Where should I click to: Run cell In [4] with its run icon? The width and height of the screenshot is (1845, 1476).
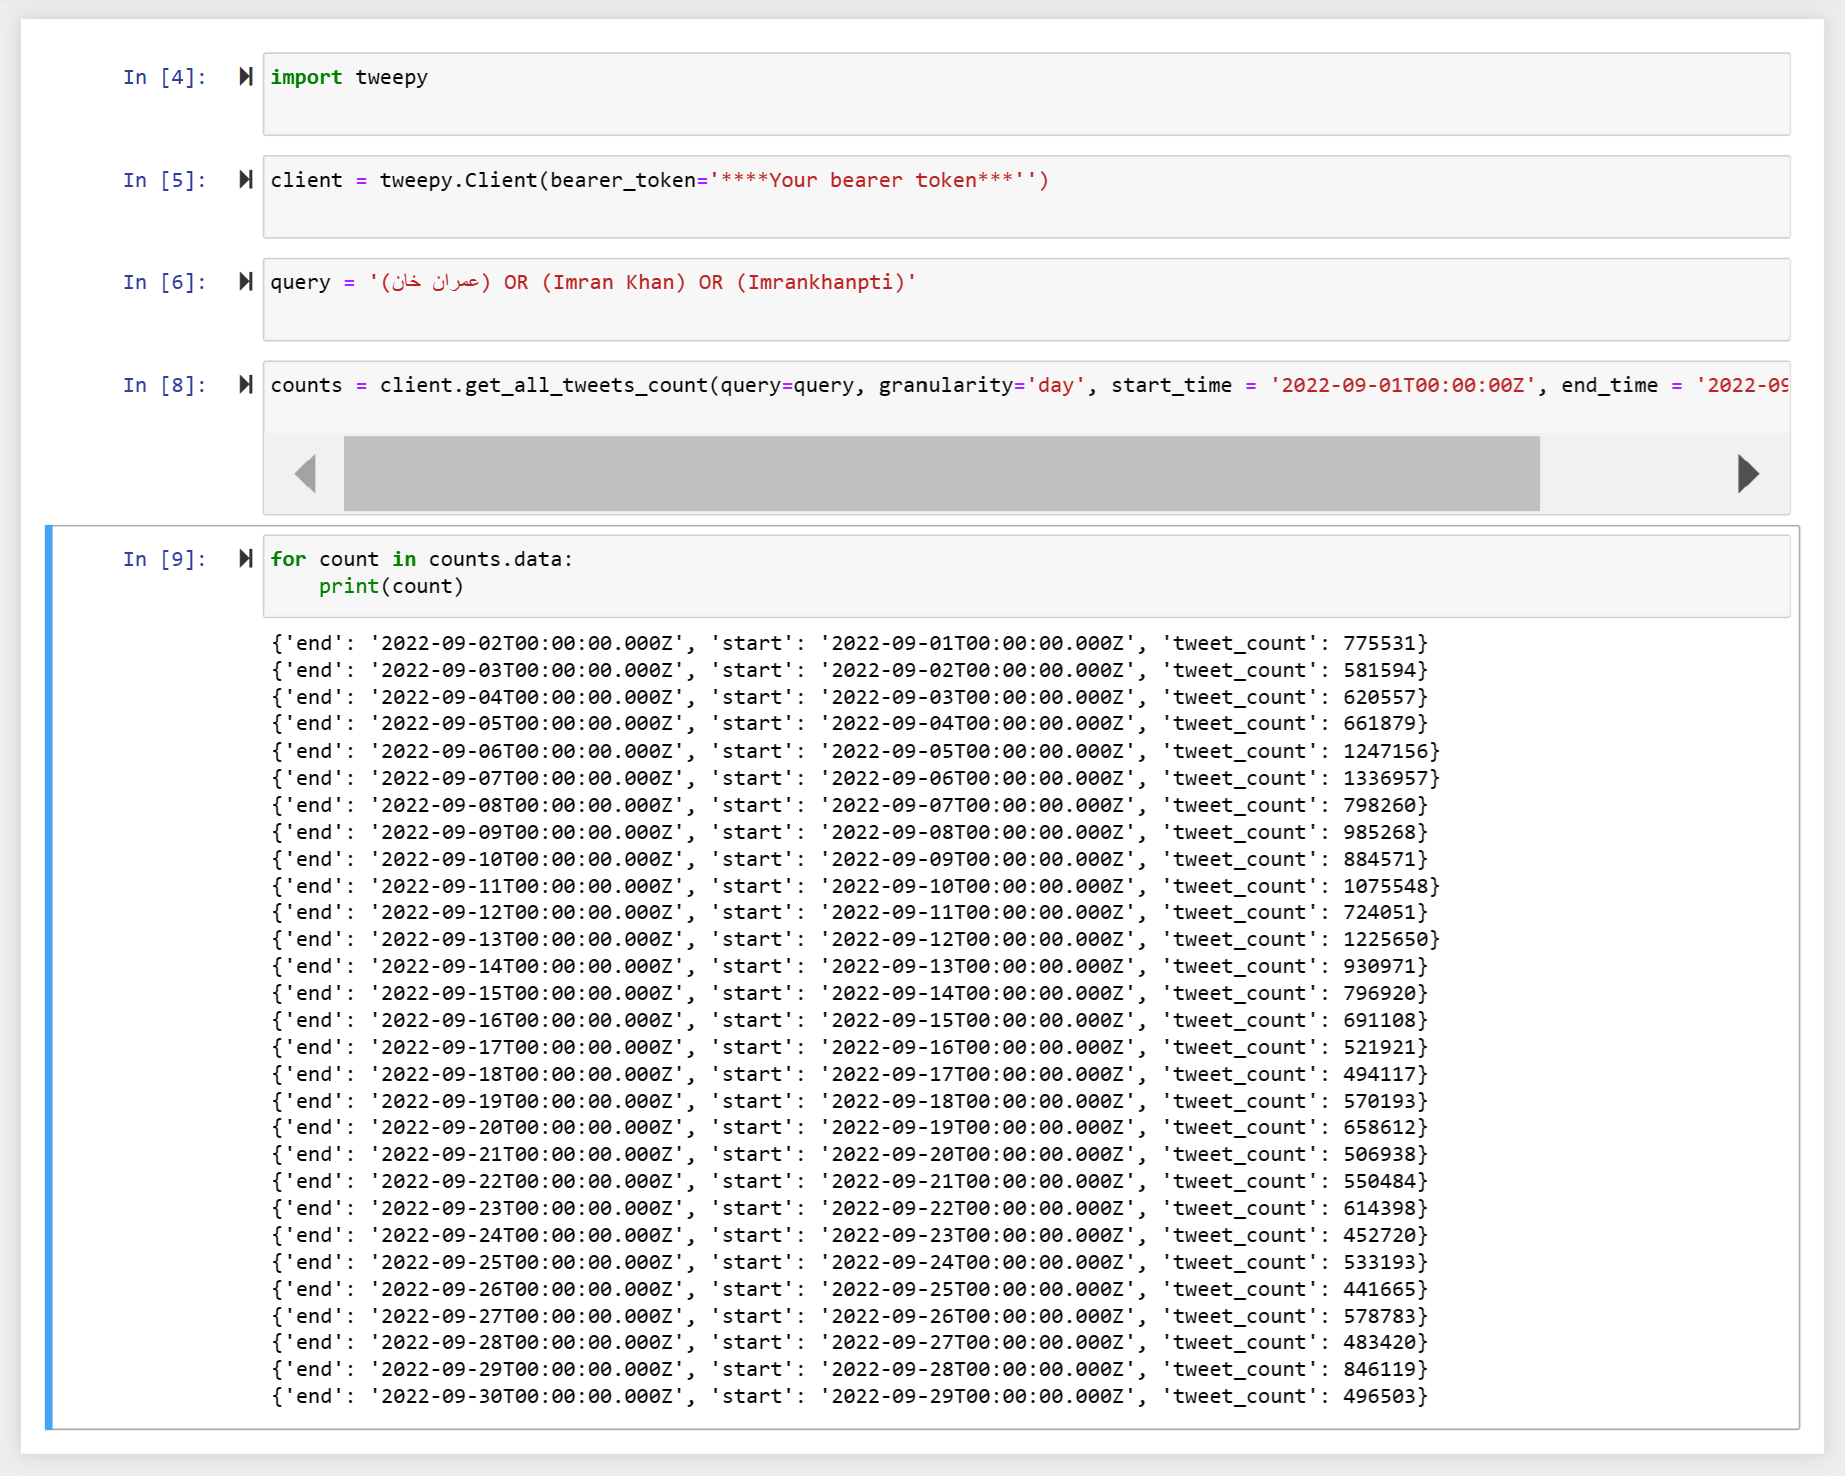pyautogui.click(x=246, y=77)
